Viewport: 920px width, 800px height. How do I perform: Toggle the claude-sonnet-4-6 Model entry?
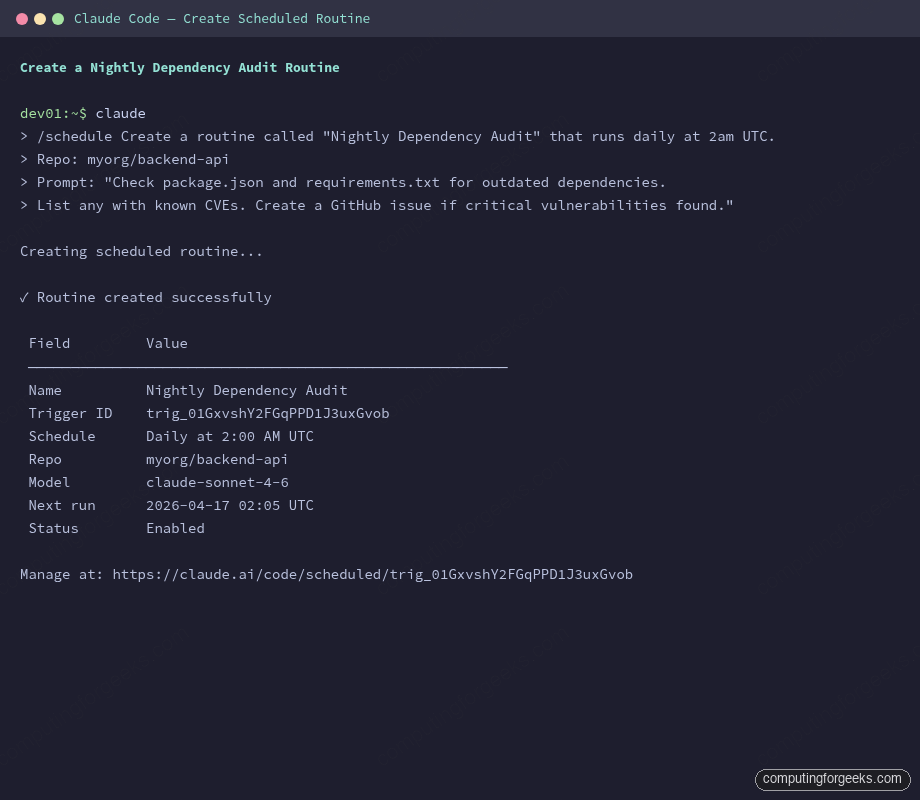point(216,482)
